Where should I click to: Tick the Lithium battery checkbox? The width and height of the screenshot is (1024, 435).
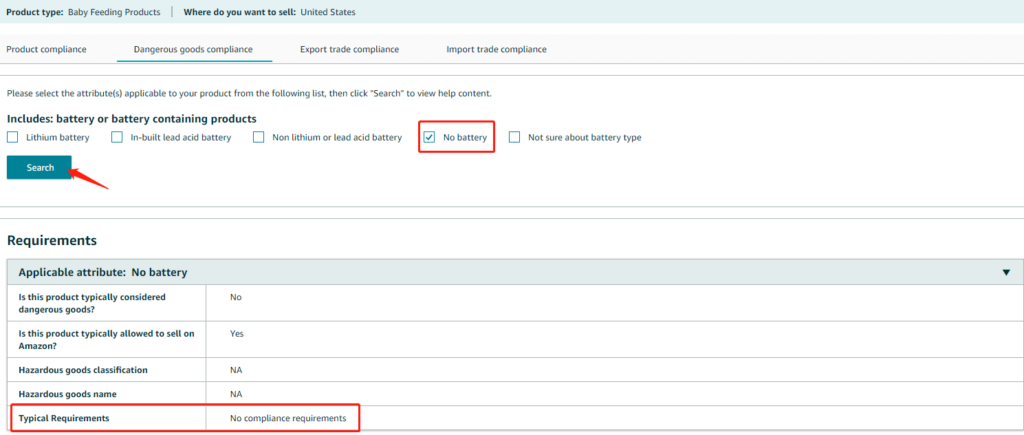(13, 137)
